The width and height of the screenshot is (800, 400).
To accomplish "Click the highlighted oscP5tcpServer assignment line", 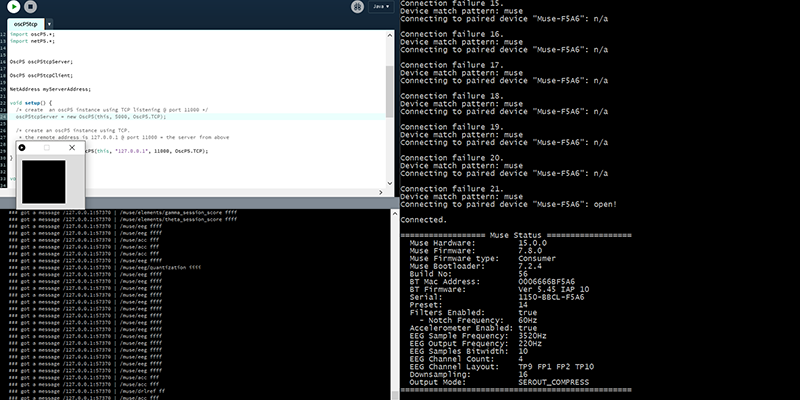I will click(90, 116).
